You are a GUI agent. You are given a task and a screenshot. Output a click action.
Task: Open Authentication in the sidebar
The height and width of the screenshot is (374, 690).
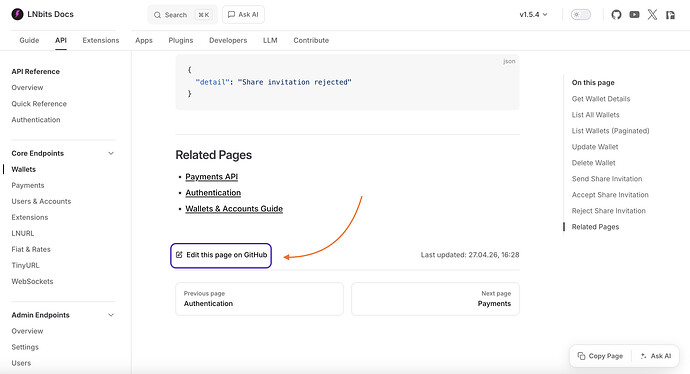(x=36, y=120)
